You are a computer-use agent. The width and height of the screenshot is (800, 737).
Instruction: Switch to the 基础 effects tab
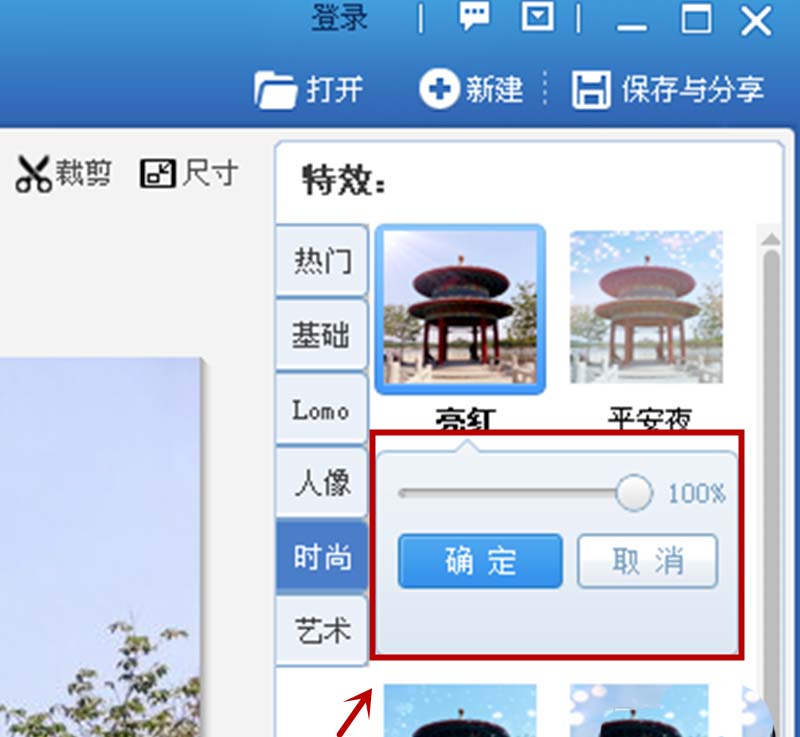322,335
